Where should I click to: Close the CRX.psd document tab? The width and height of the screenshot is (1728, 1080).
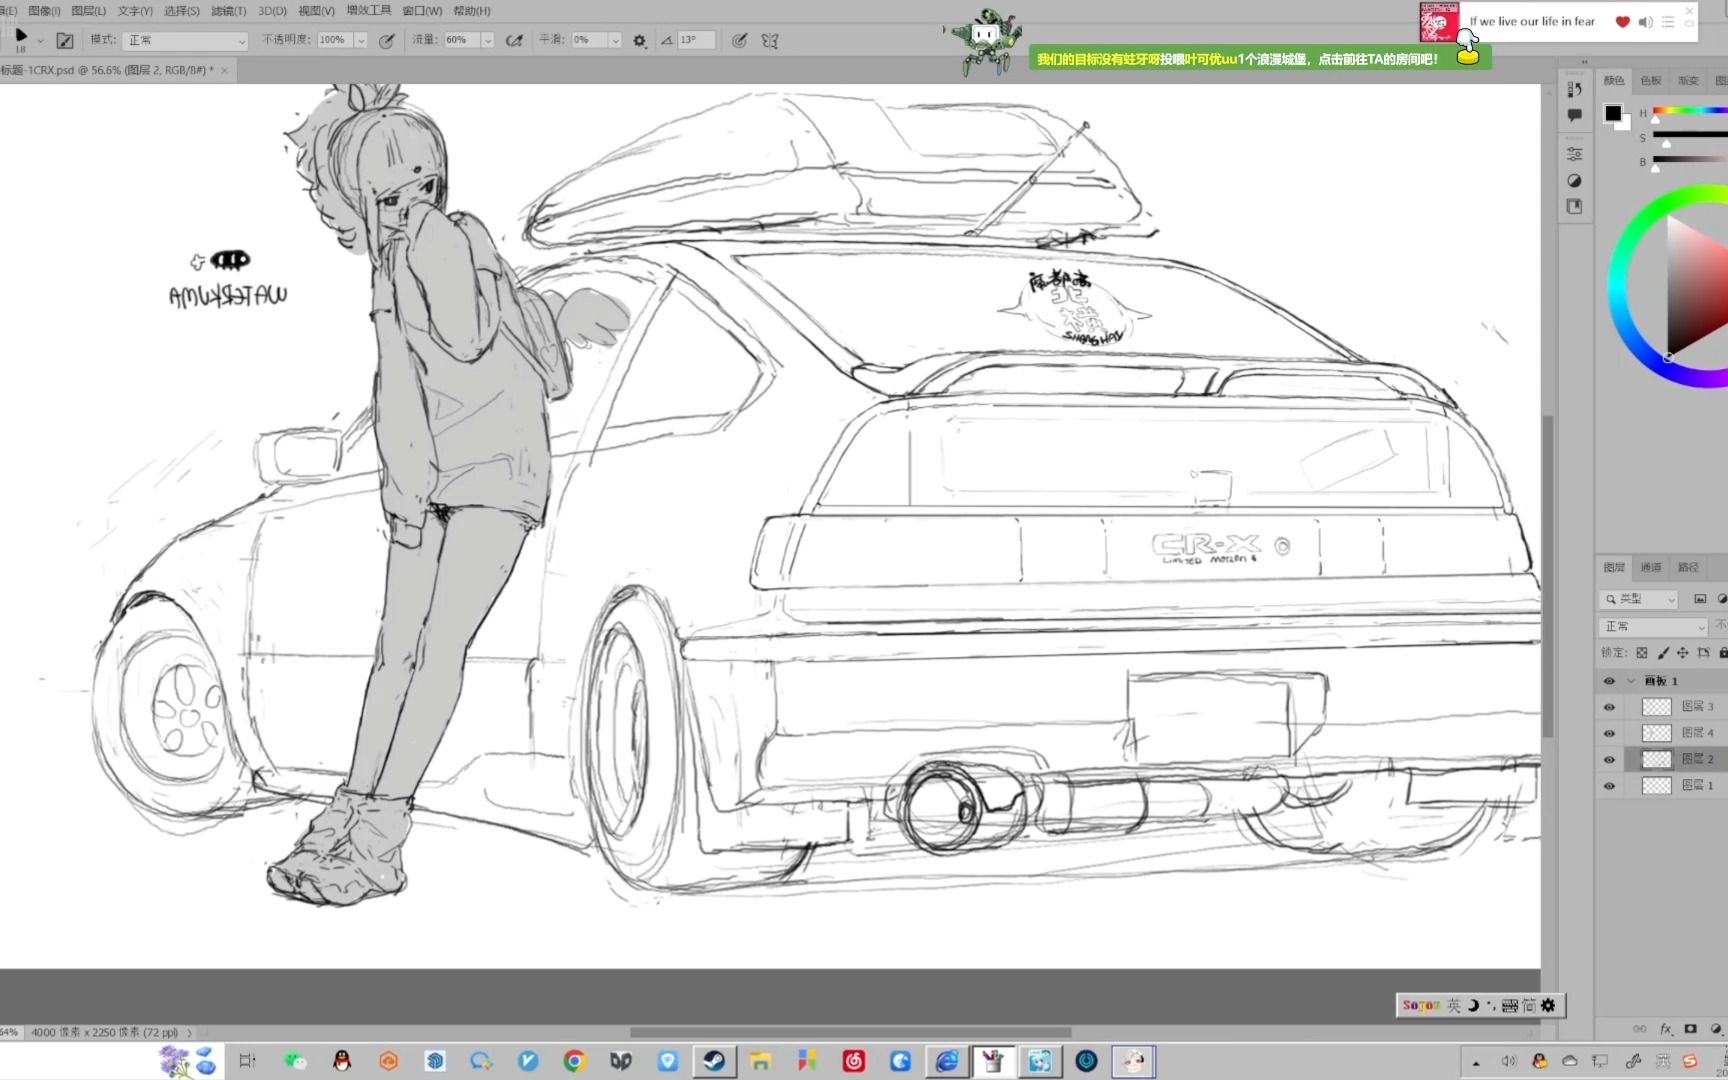(224, 70)
